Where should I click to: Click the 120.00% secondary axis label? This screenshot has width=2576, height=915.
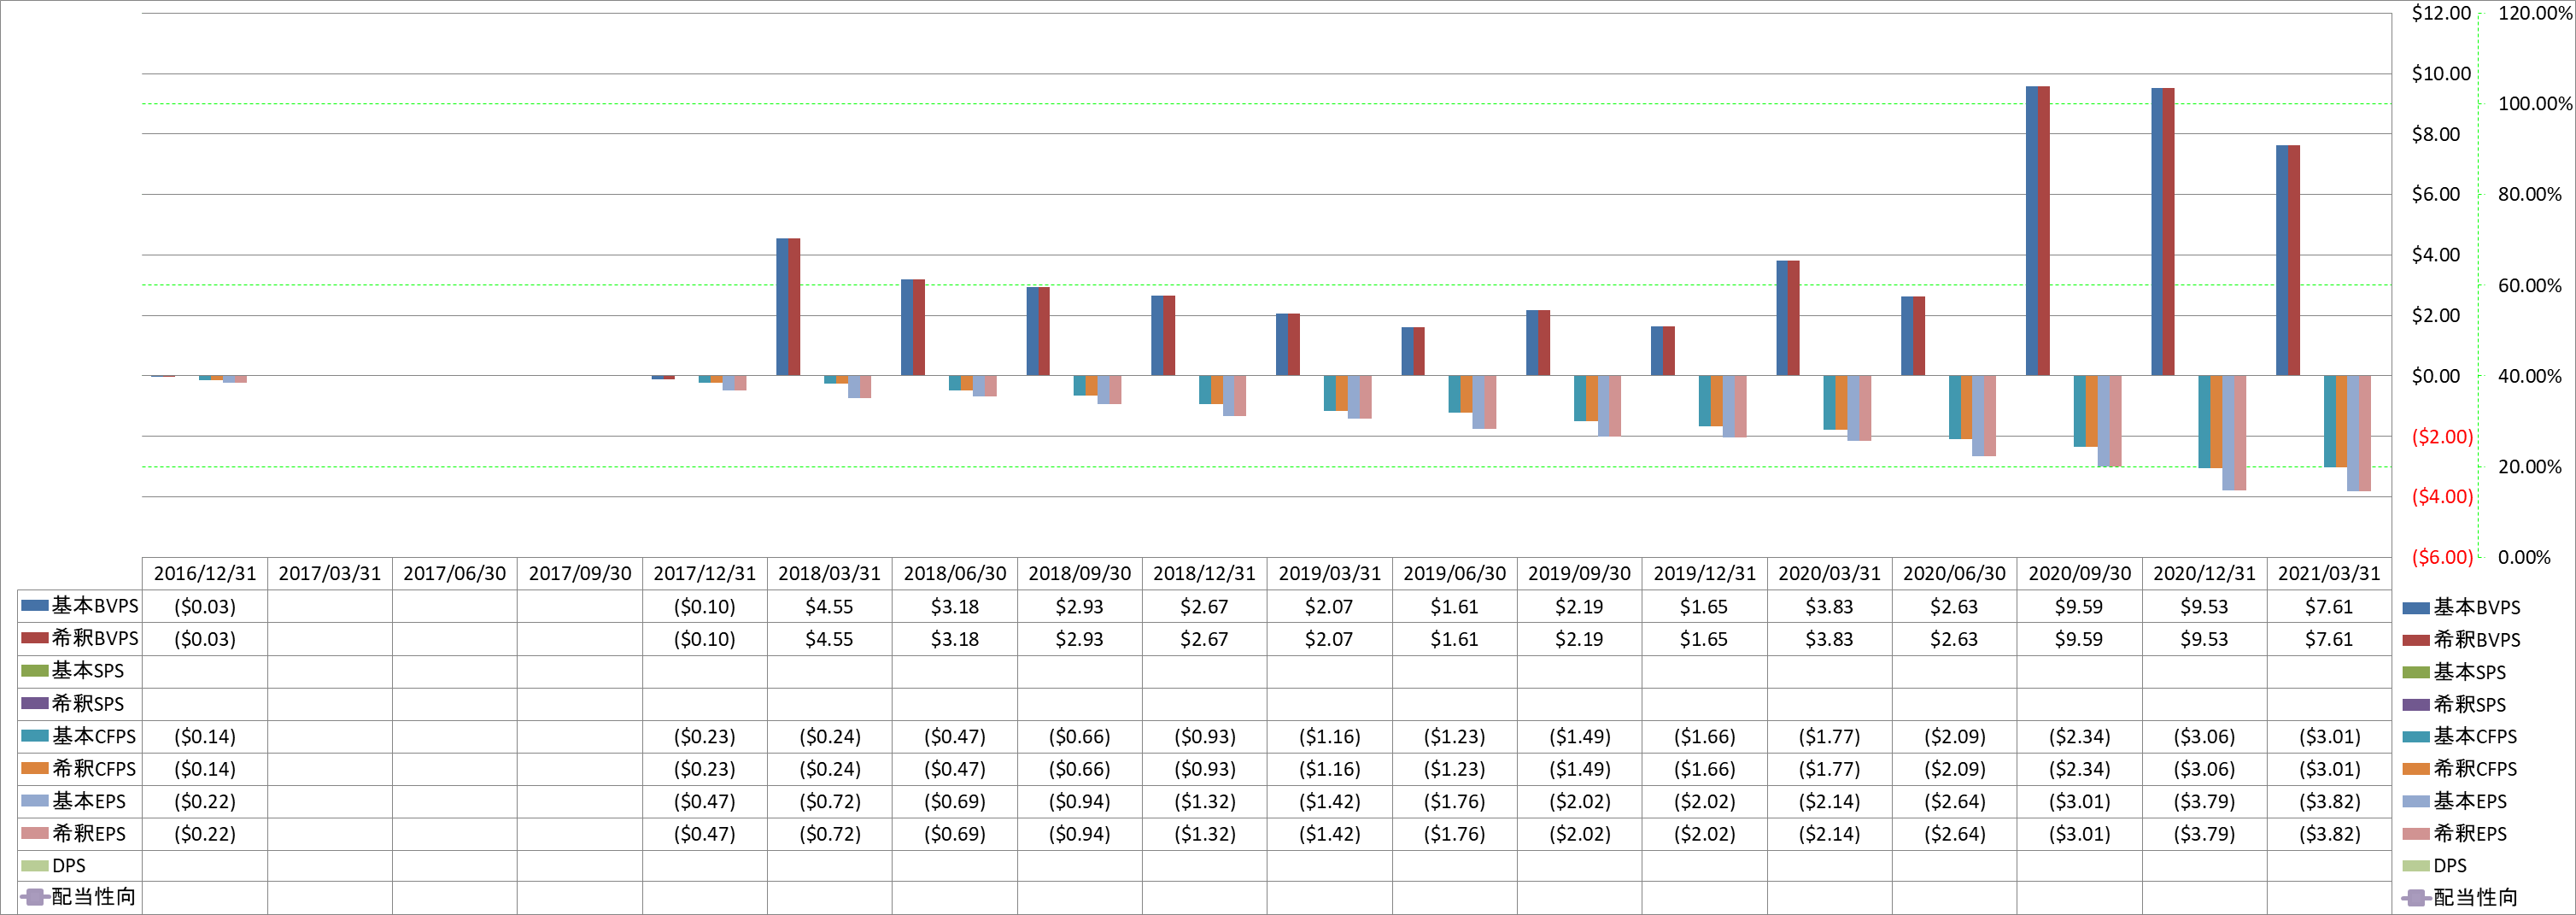tap(2535, 13)
